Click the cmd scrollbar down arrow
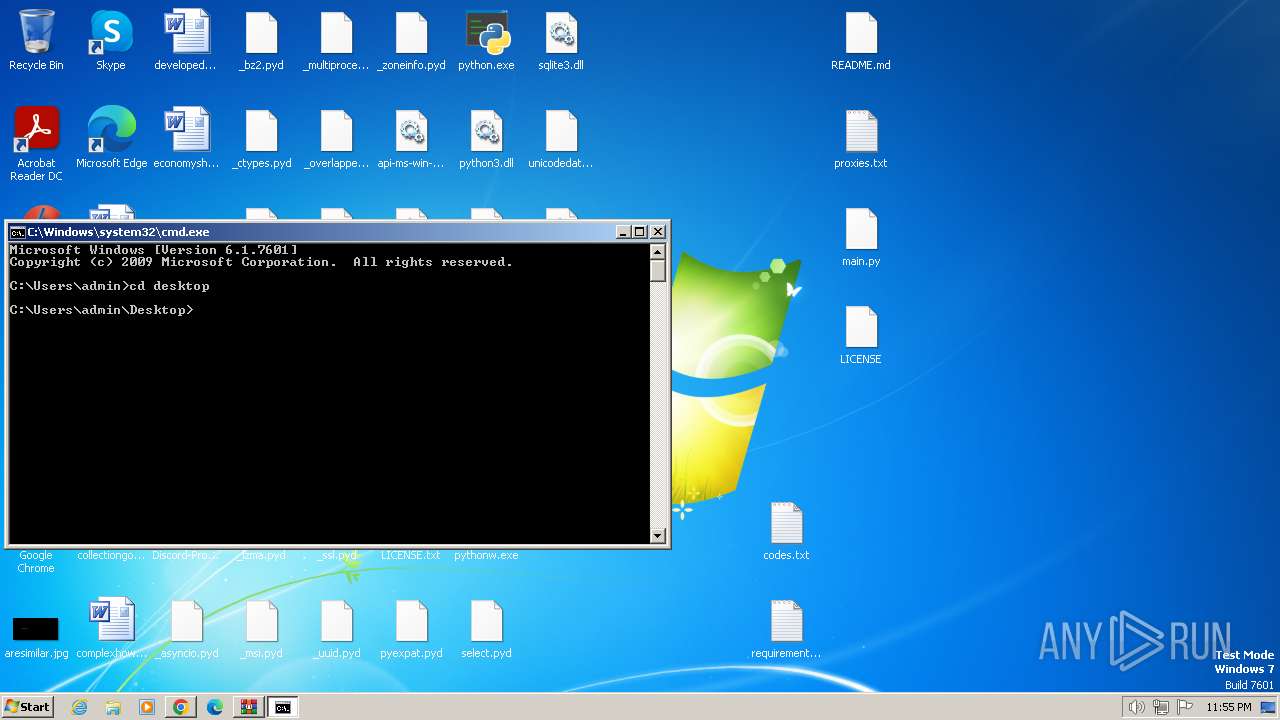 (x=658, y=535)
